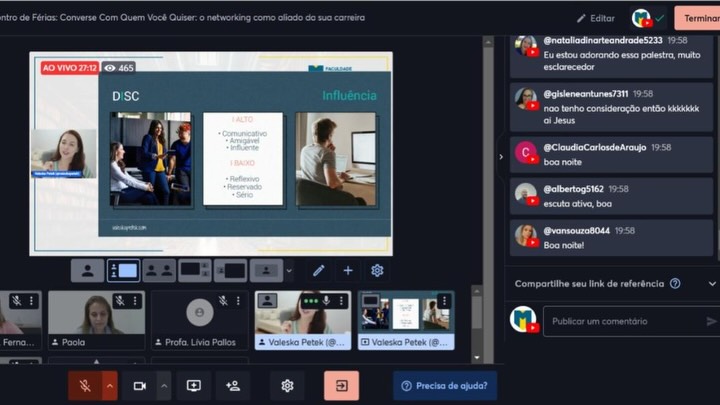
Task: Click the share screen icon
Action: pos(194,385)
